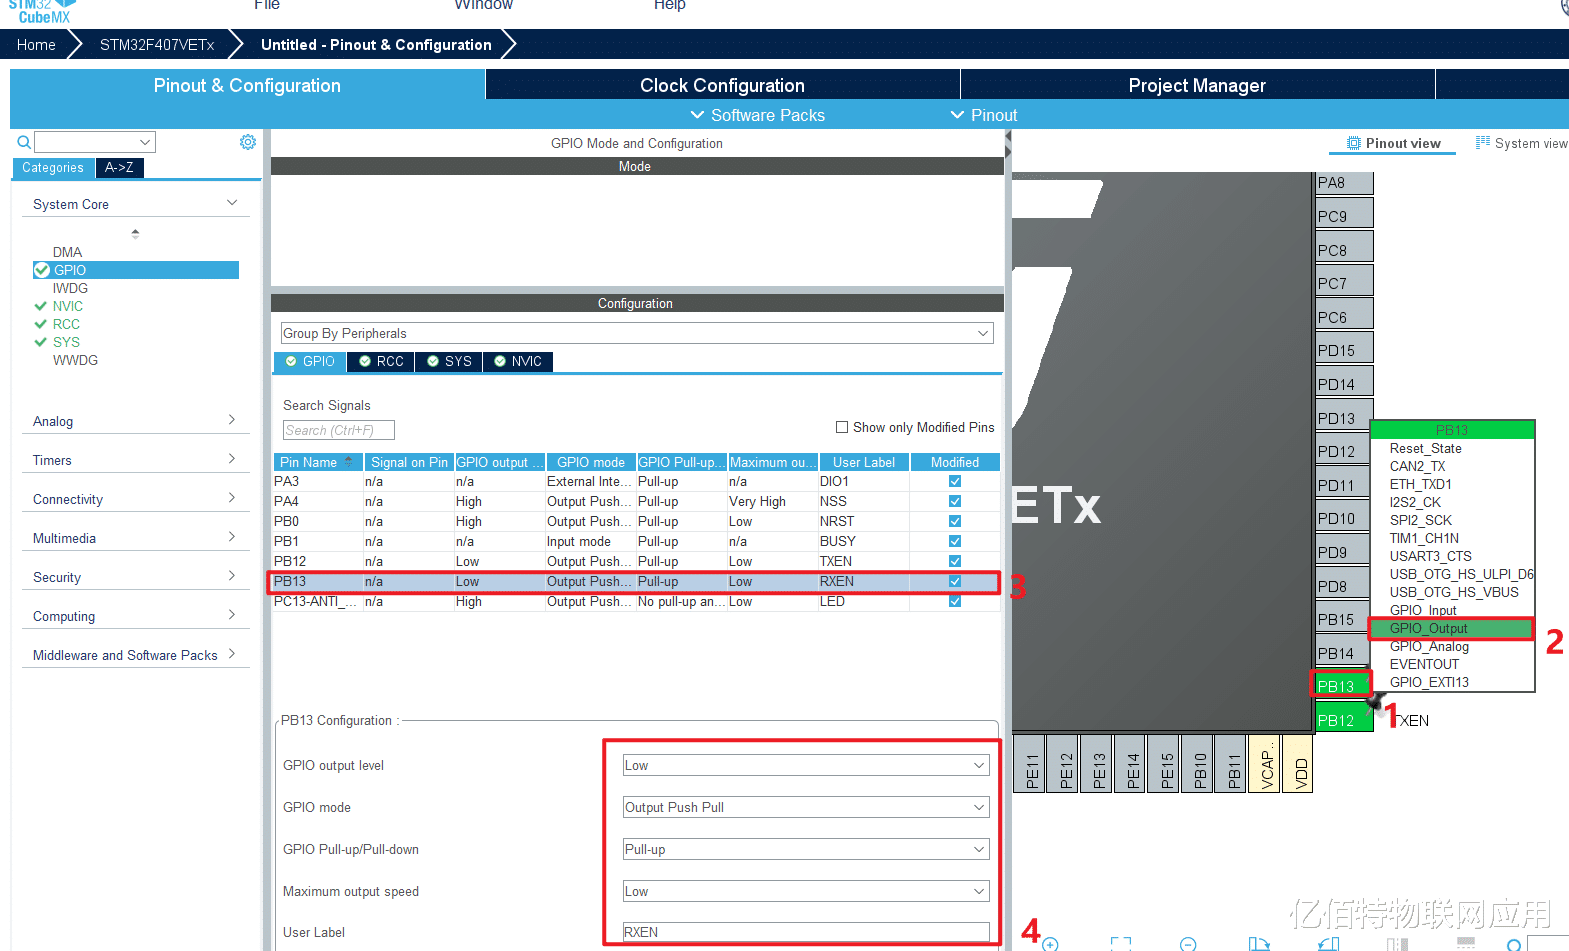Click the PB12 pin on the chip
The width and height of the screenshot is (1569, 951).
1344,719
